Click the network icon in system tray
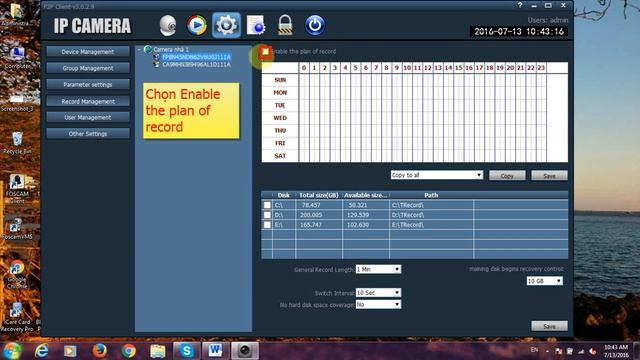This screenshot has height=360, width=640. [x=580, y=351]
